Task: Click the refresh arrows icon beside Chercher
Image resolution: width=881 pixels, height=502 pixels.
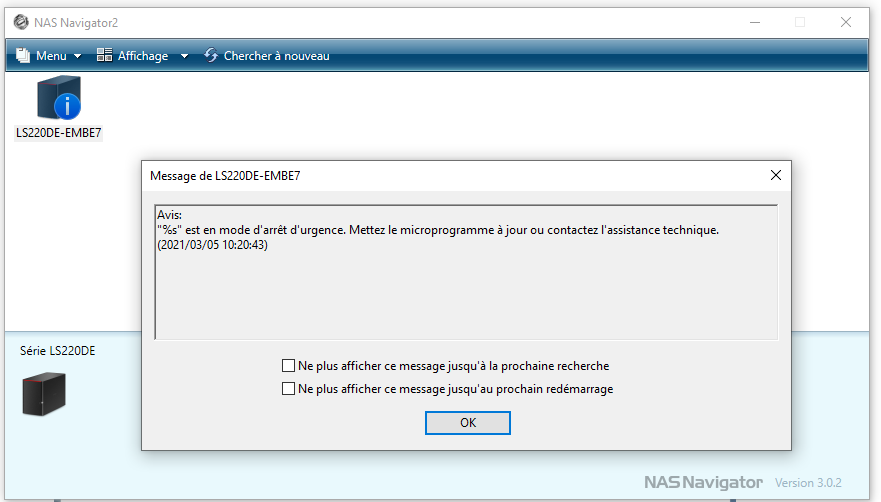Action: (x=211, y=55)
